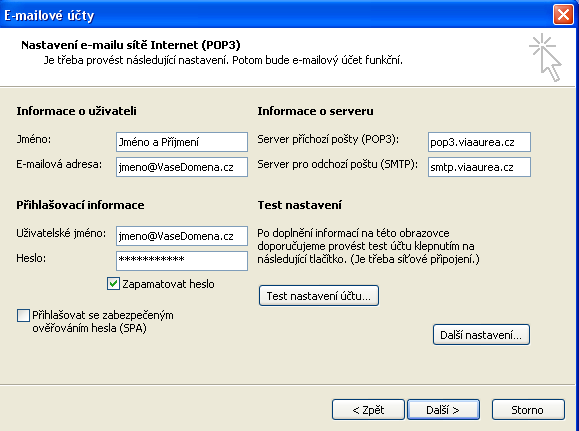Click the Jméno input field
The image size is (579, 431).
(x=182, y=142)
